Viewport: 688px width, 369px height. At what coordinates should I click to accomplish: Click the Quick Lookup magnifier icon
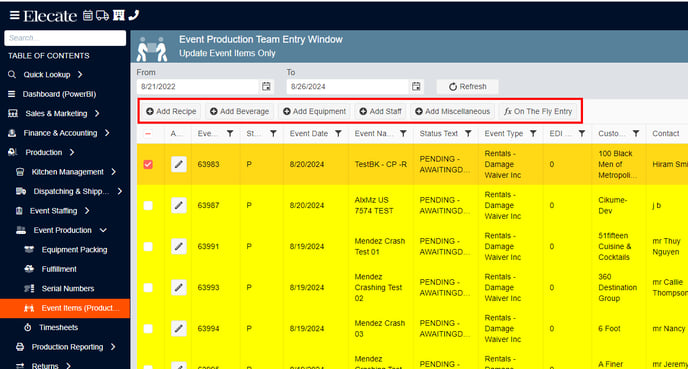[x=12, y=75]
